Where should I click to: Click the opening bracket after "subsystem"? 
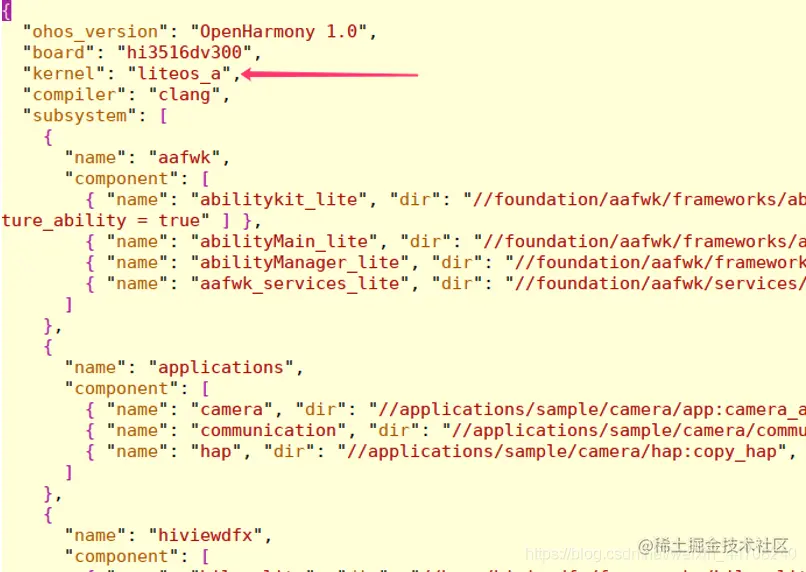click(x=163, y=116)
